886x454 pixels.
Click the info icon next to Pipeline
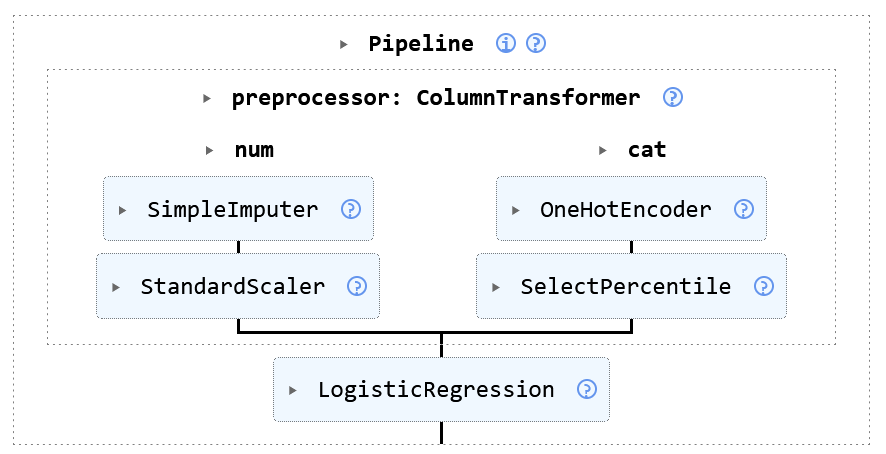[x=506, y=43]
